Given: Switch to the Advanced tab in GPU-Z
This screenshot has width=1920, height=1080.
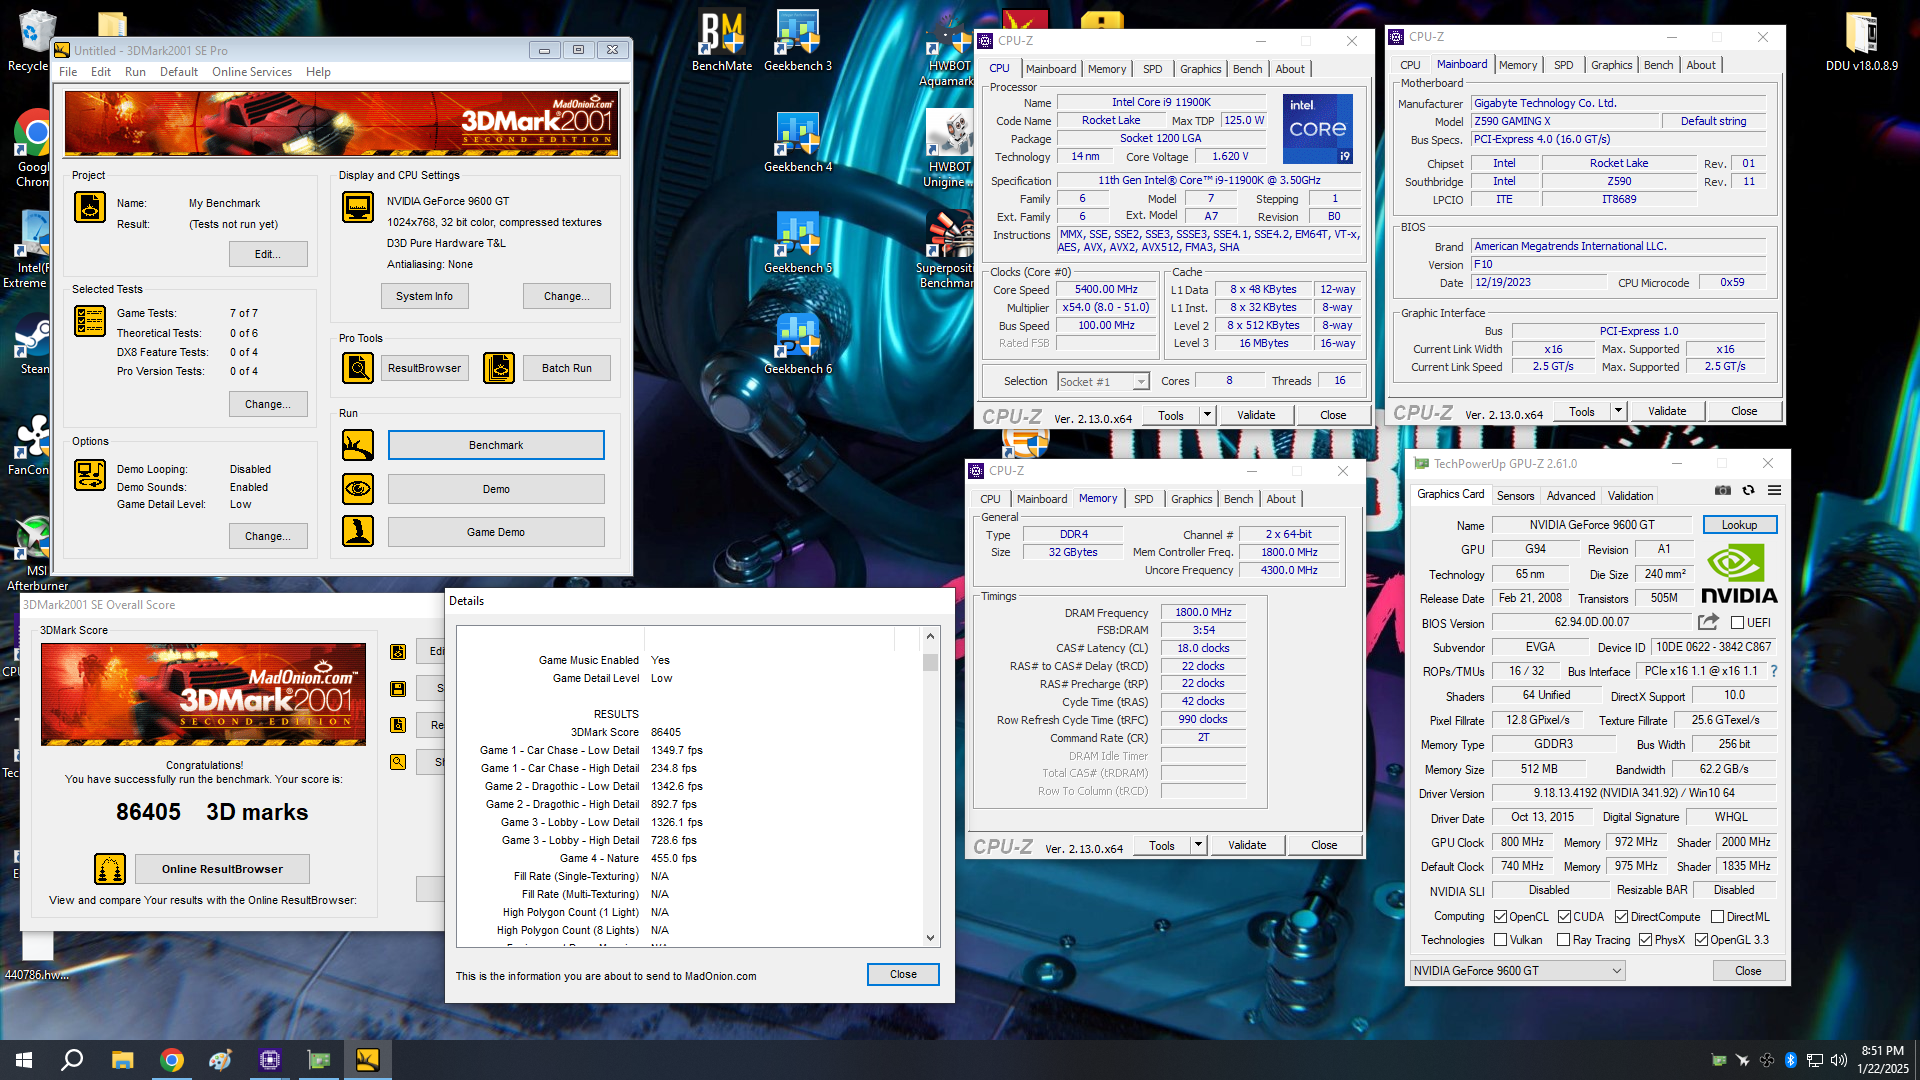Looking at the screenshot, I should [1571, 496].
